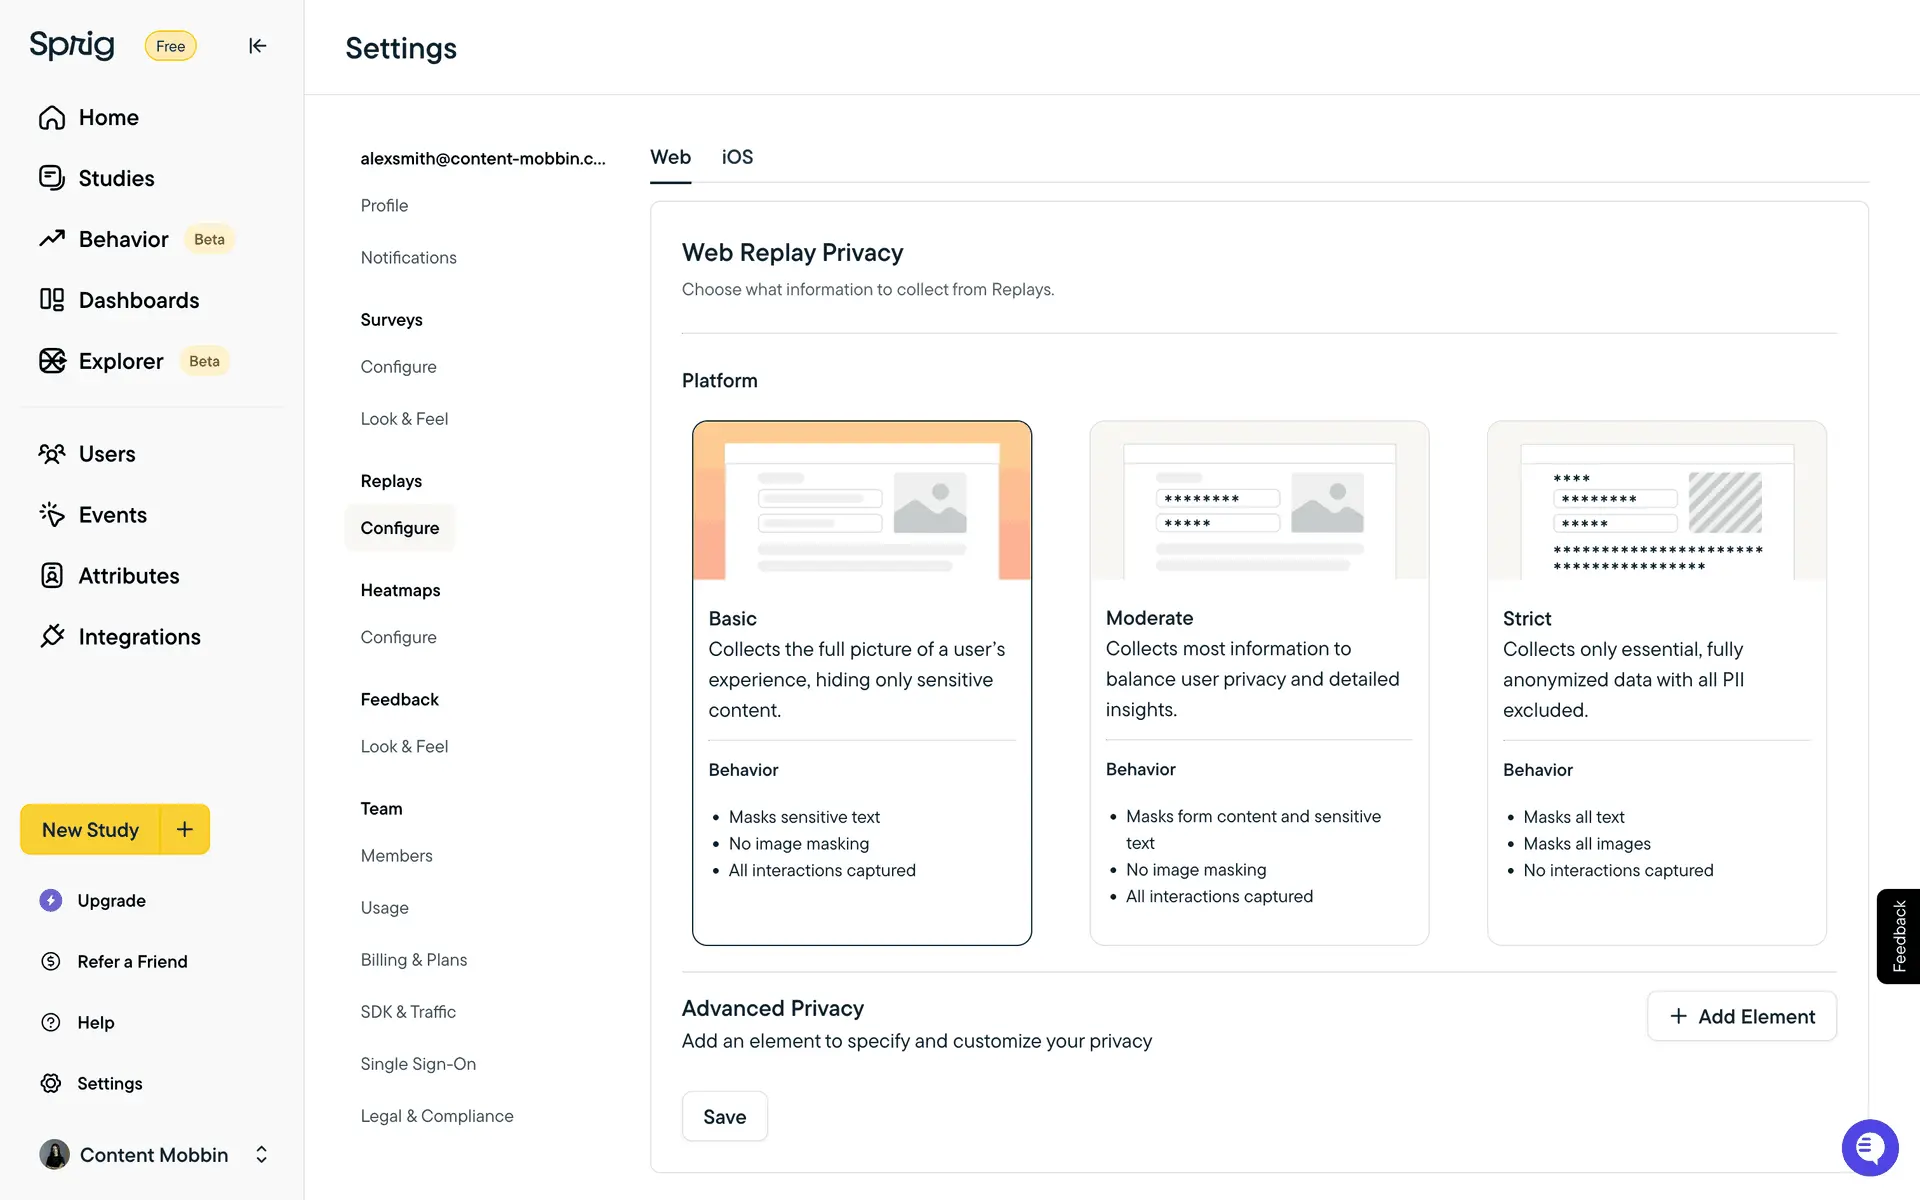
Task: Open Billing & Plans settings link
Action: [x=414, y=959]
